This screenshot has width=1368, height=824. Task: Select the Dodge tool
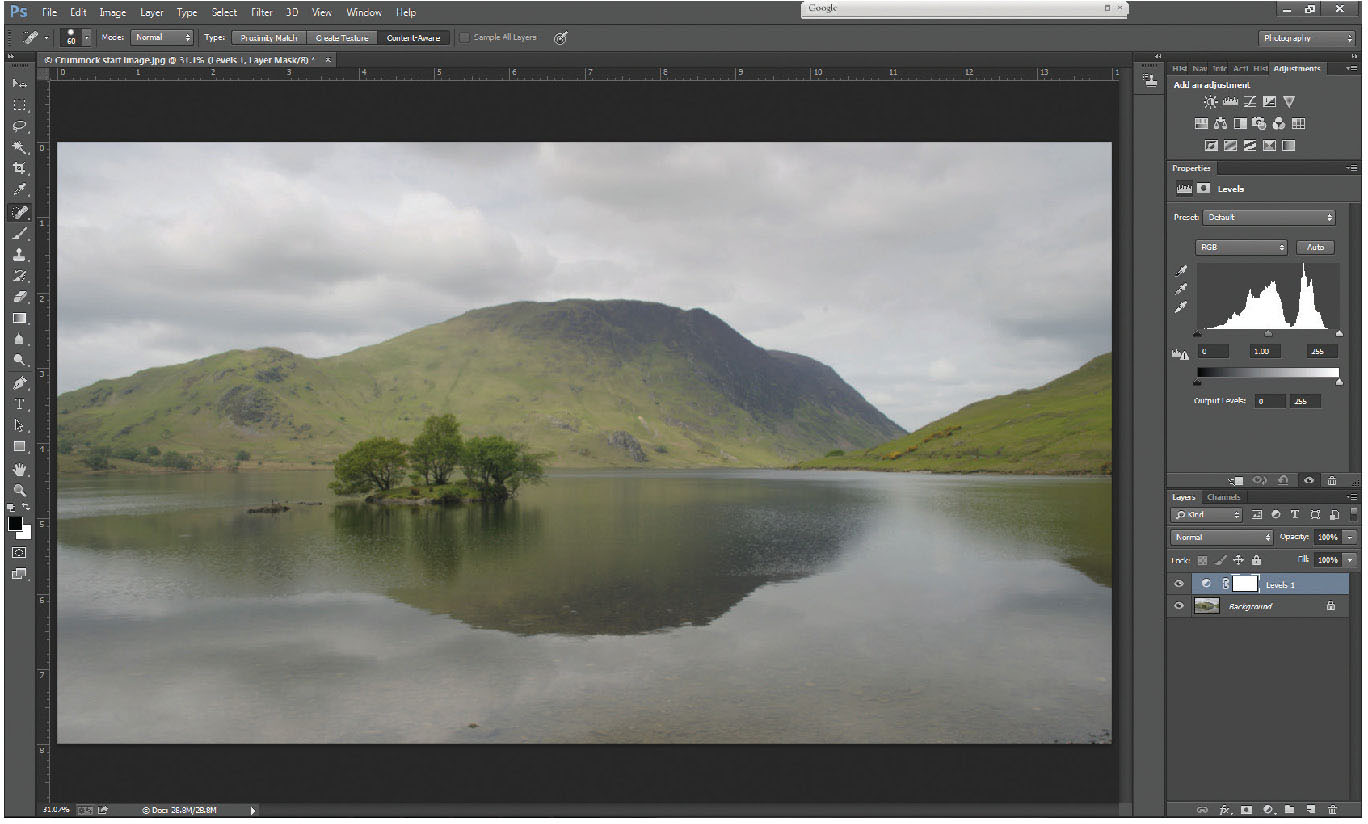(19, 360)
